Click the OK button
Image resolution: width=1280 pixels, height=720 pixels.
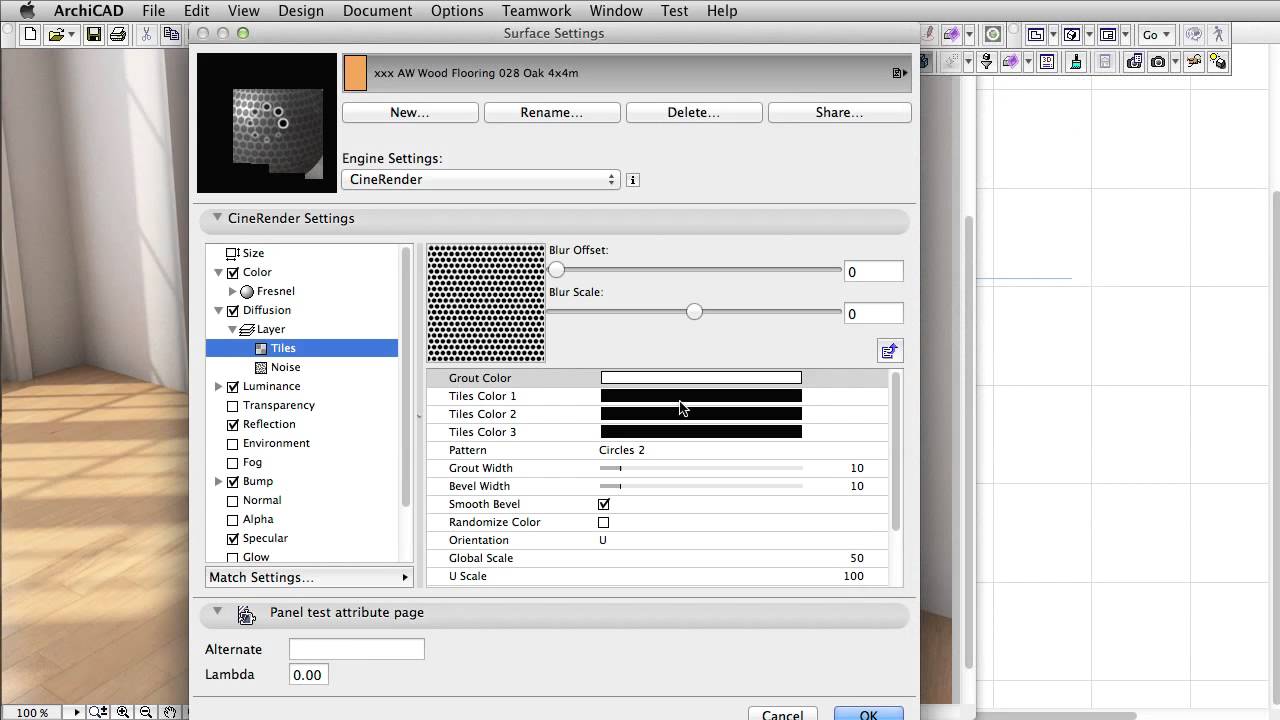pos(869,713)
